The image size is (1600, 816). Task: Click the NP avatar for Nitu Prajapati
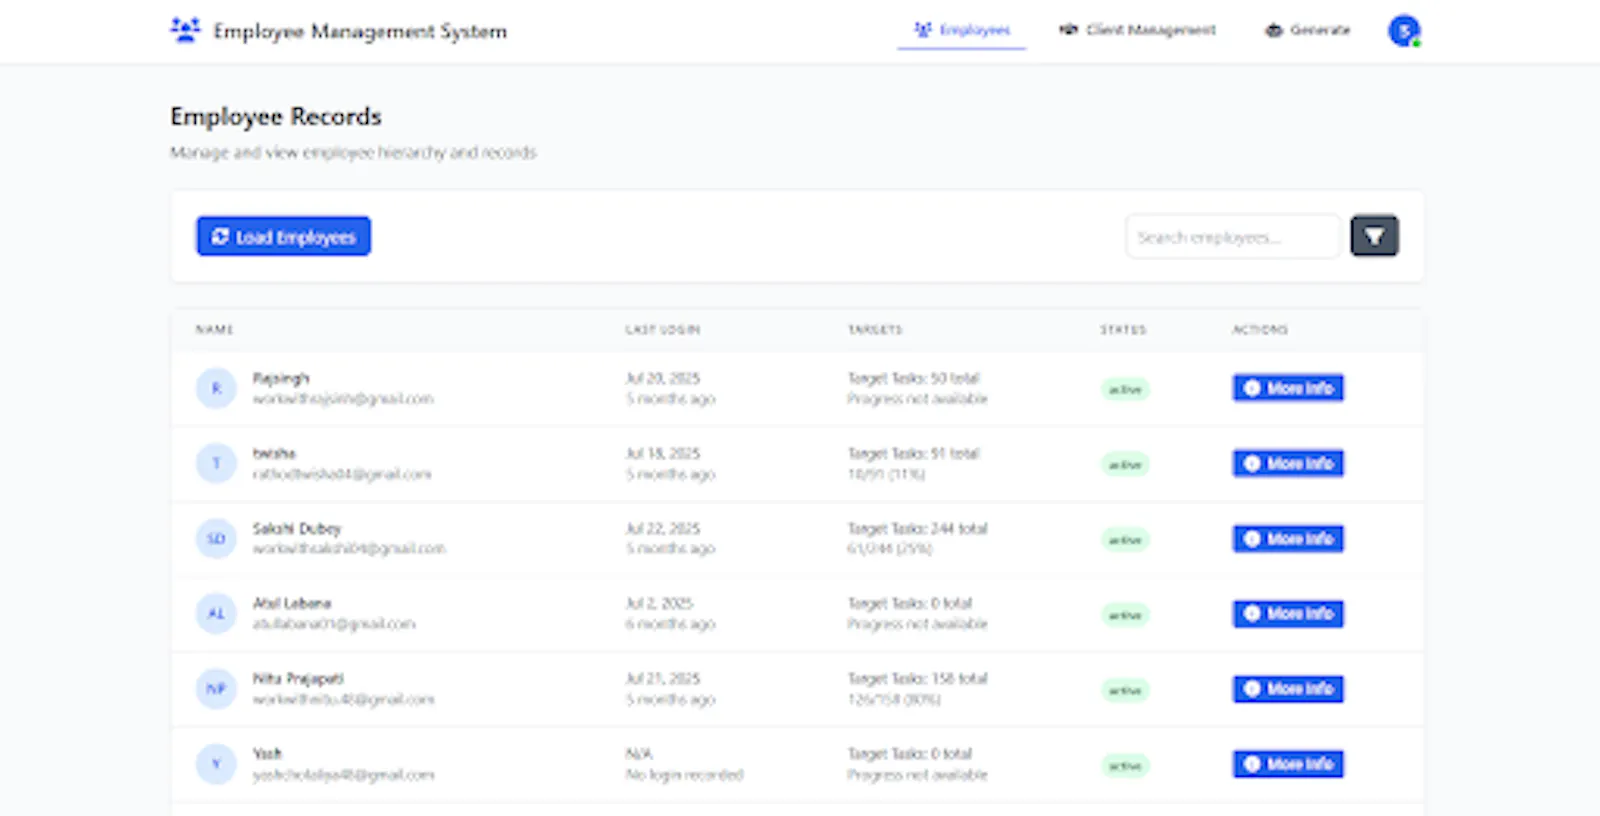[x=216, y=688]
